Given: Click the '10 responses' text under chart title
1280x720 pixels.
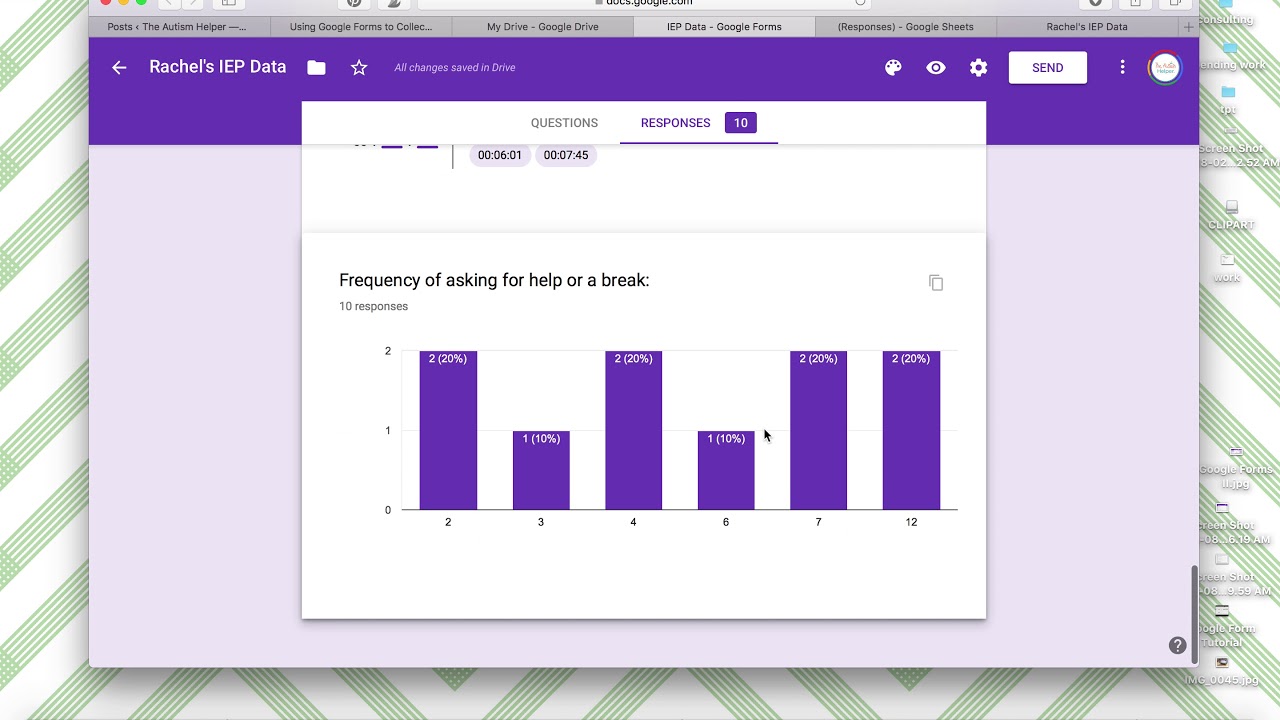Looking at the screenshot, I should pyautogui.click(x=373, y=306).
